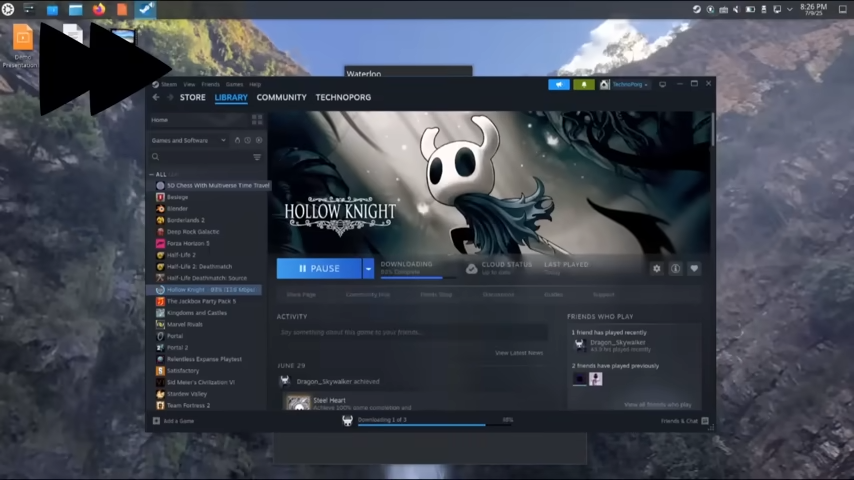Click the game info icon
This screenshot has height=480, width=854.
(675, 269)
